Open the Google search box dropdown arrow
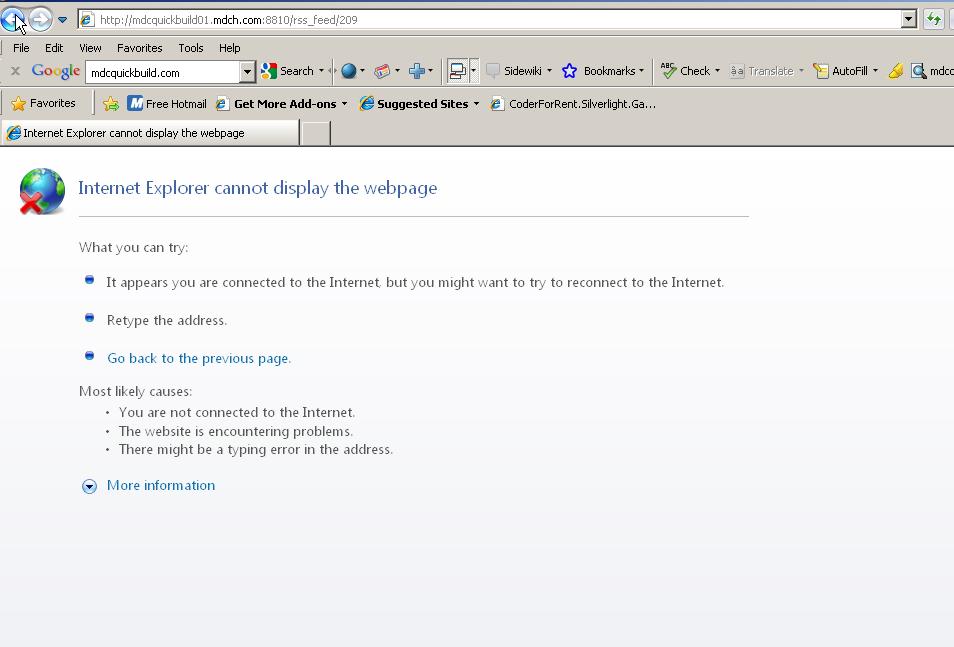This screenshot has height=647, width=954. (x=247, y=72)
